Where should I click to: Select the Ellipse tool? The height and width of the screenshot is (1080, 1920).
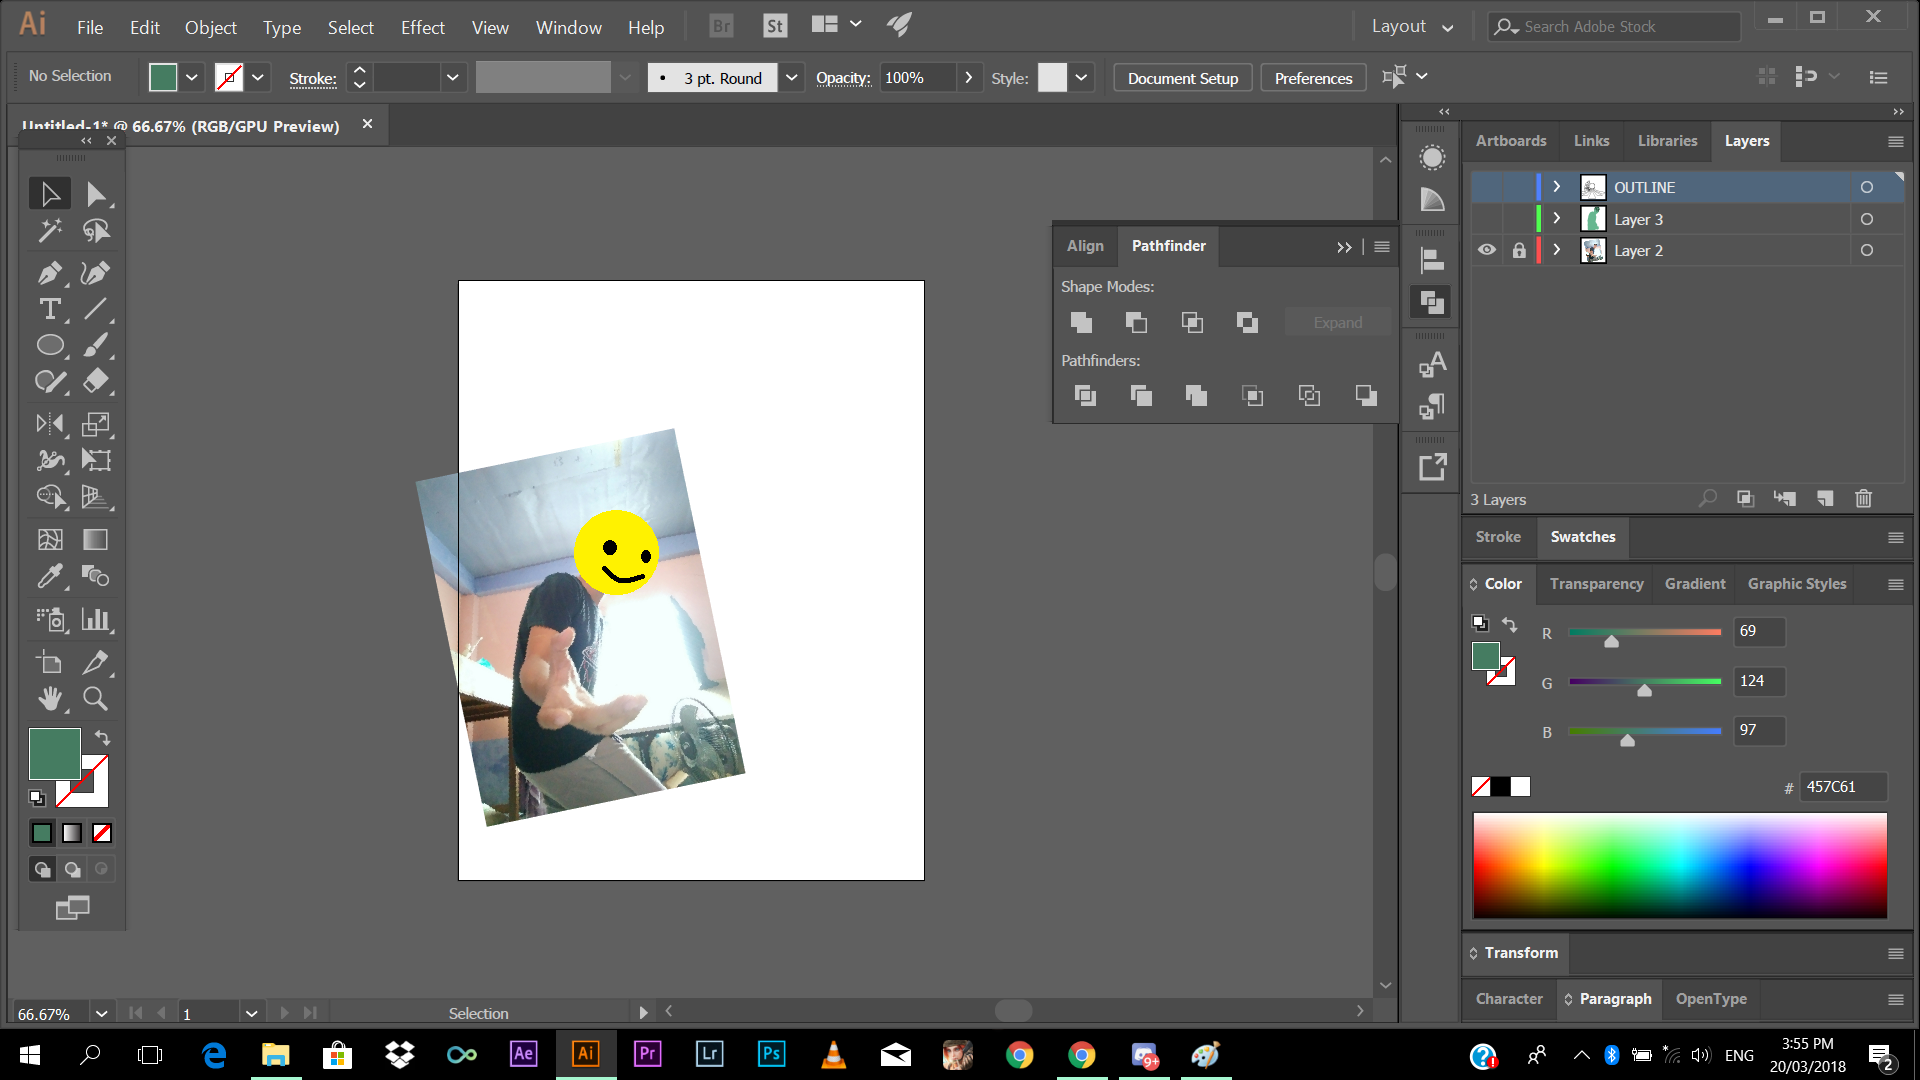(x=49, y=345)
